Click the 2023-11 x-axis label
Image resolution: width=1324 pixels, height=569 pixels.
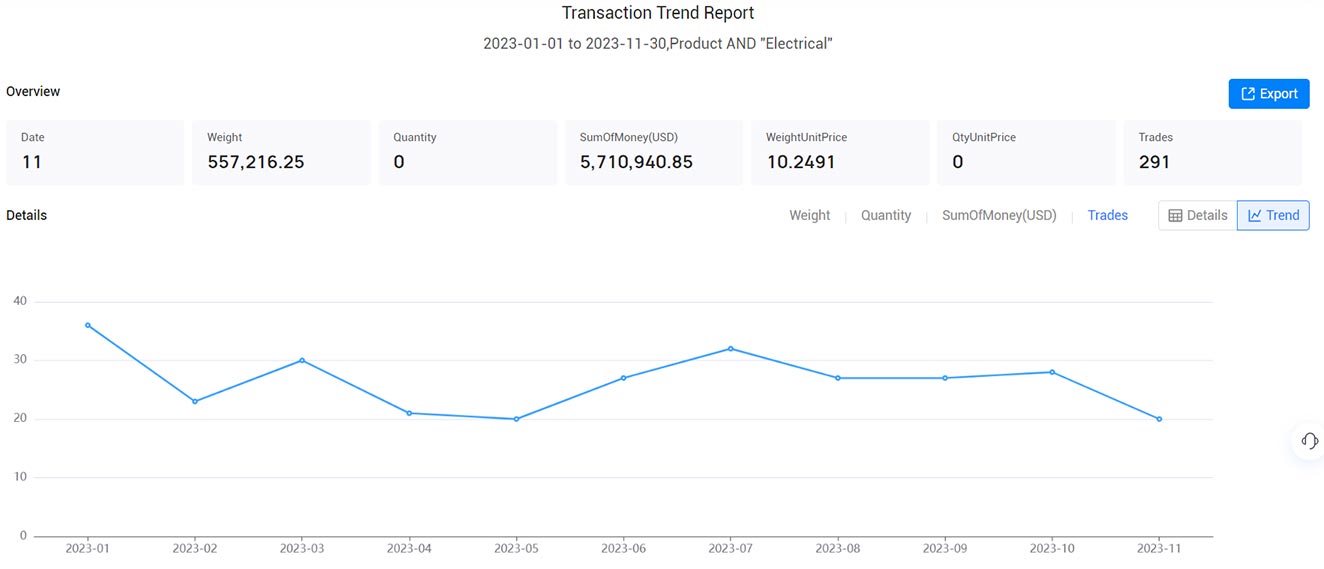coord(1159,548)
